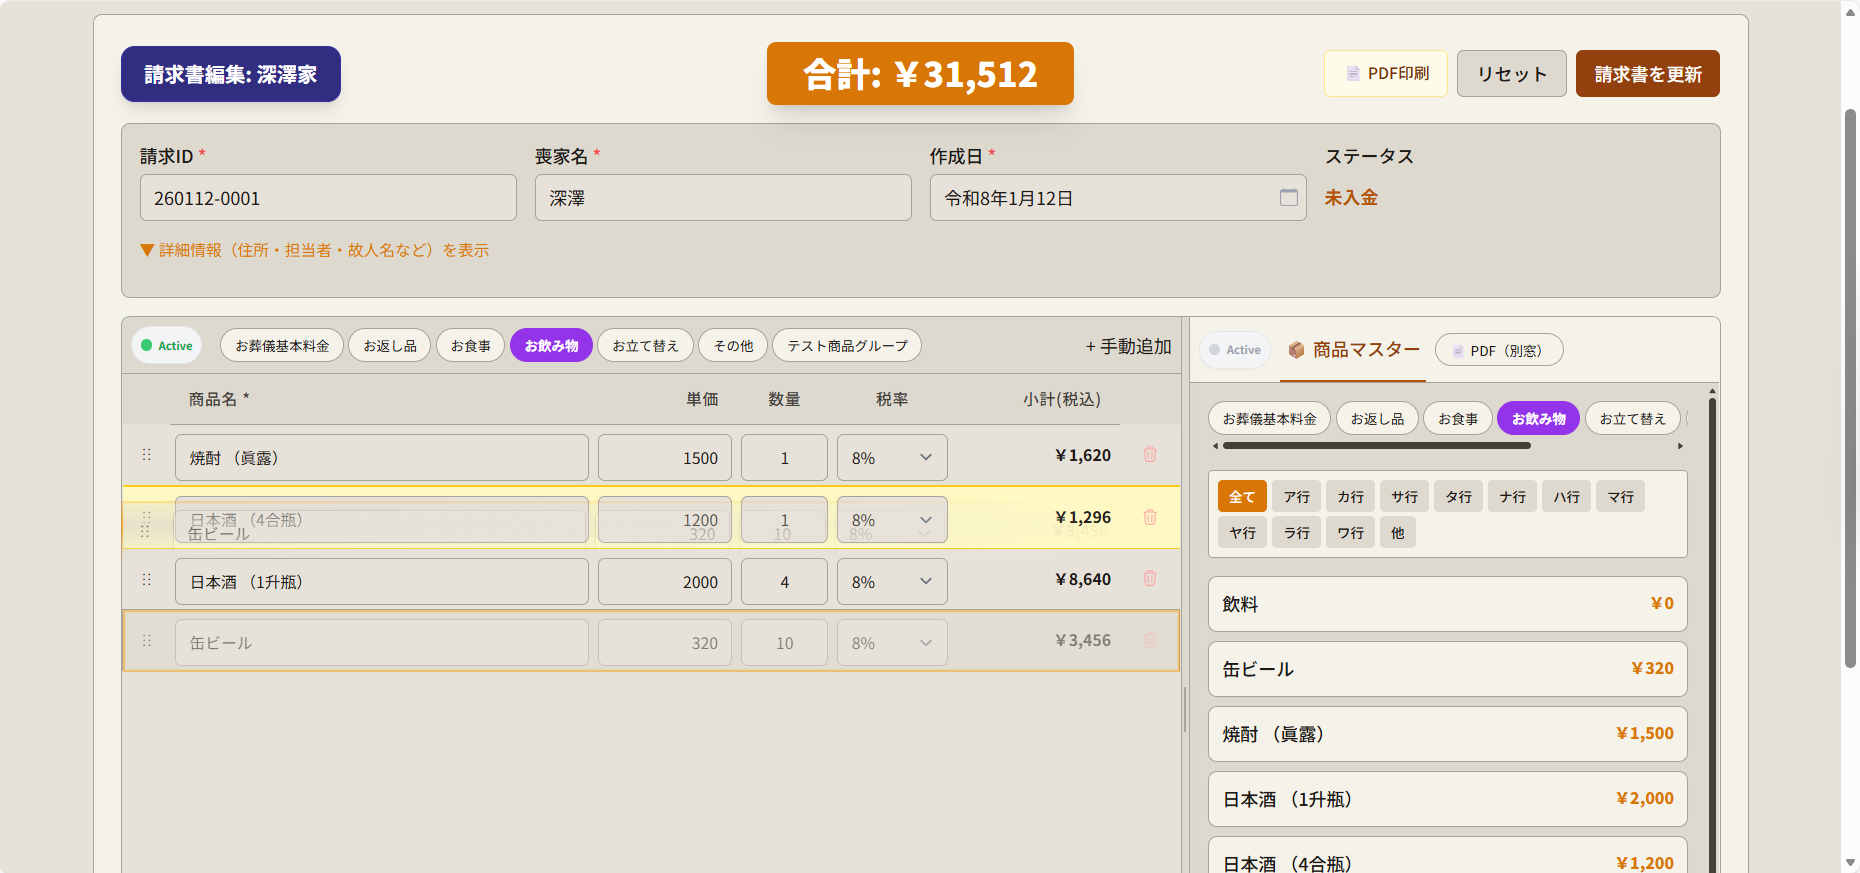Switch to お食事 category tab on left
1860x873 pixels.
470,346
